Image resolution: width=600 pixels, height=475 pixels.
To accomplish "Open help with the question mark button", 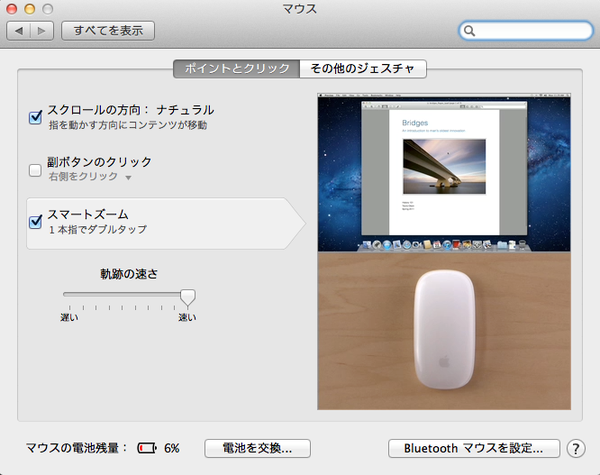I will point(576,448).
